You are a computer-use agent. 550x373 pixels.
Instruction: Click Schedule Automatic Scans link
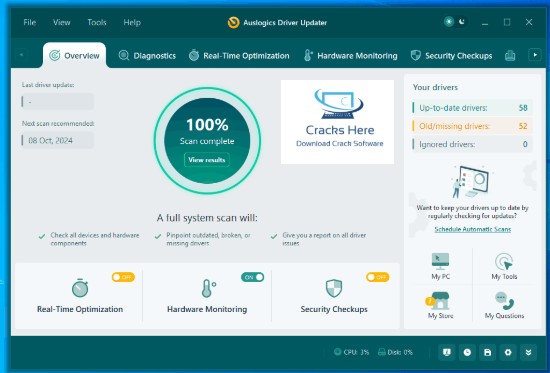pos(472,229)
